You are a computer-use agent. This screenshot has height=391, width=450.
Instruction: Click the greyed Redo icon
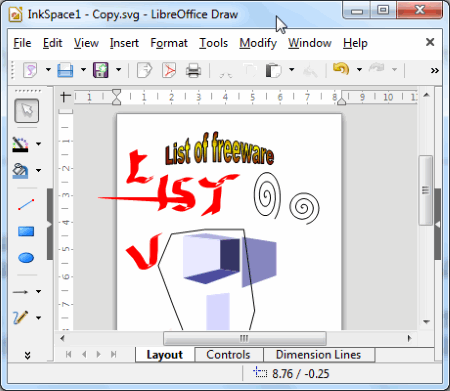tap(377, 69)
